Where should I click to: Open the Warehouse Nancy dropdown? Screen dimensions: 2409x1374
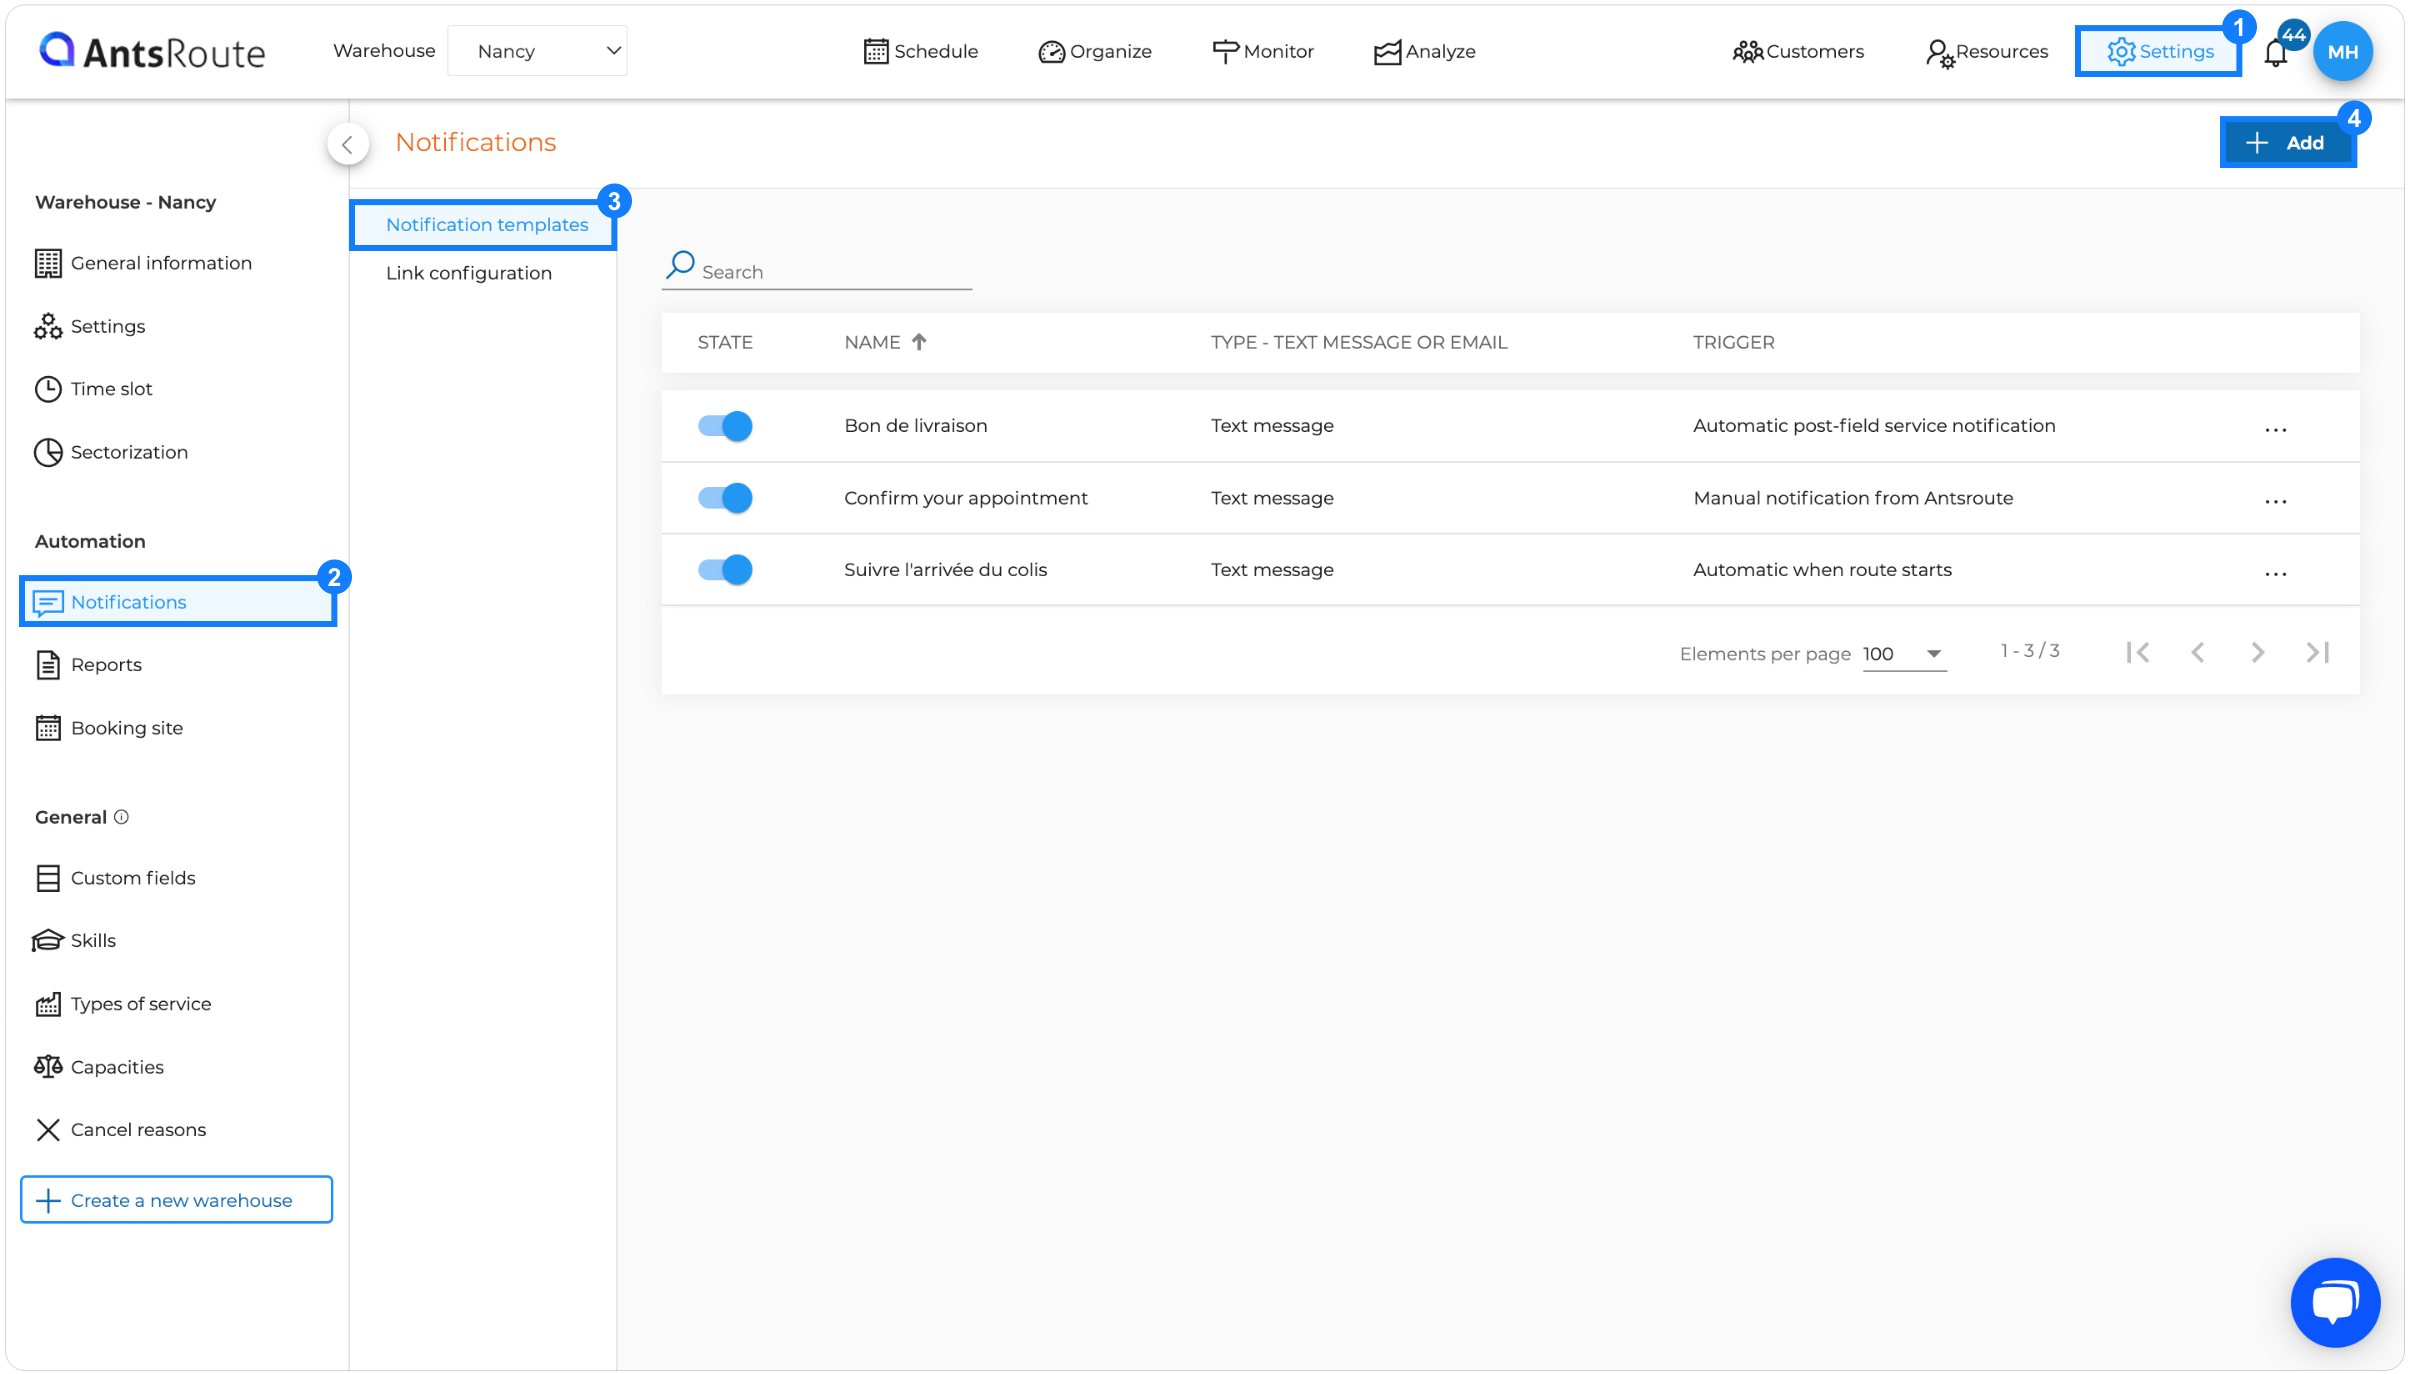click(x=537, y=51)
